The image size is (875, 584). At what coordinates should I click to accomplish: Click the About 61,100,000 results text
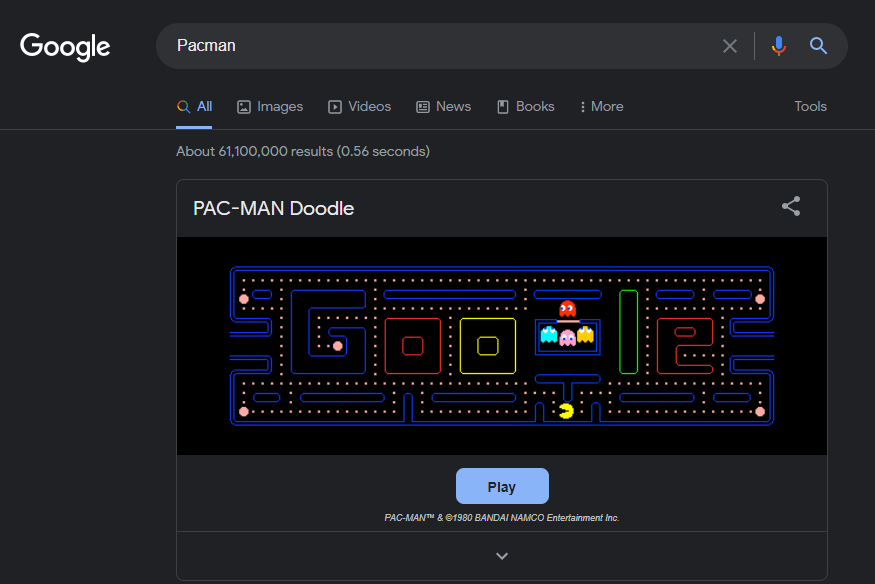303,151
